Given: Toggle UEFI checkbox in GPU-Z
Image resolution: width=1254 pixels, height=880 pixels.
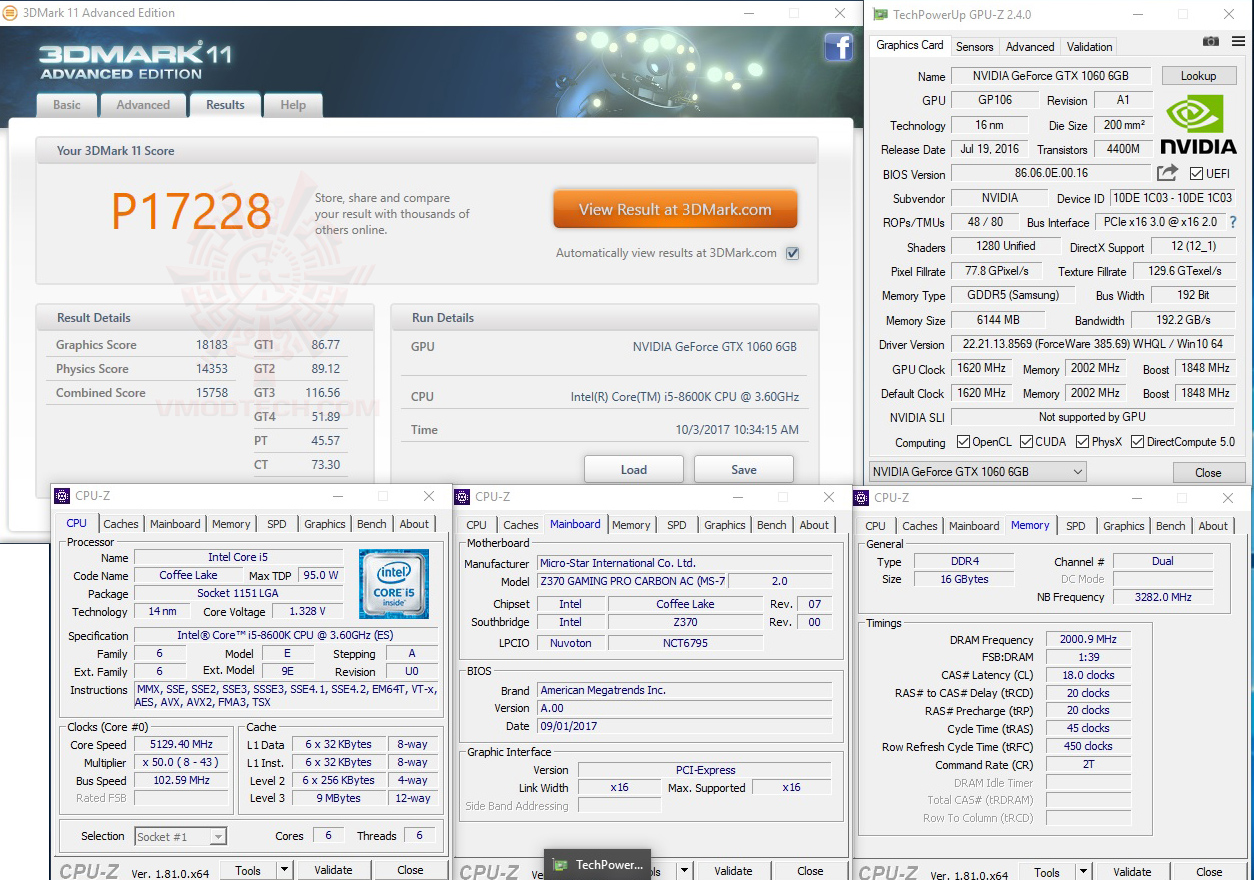Looking at the screenshot, I should click(1196, 174).
